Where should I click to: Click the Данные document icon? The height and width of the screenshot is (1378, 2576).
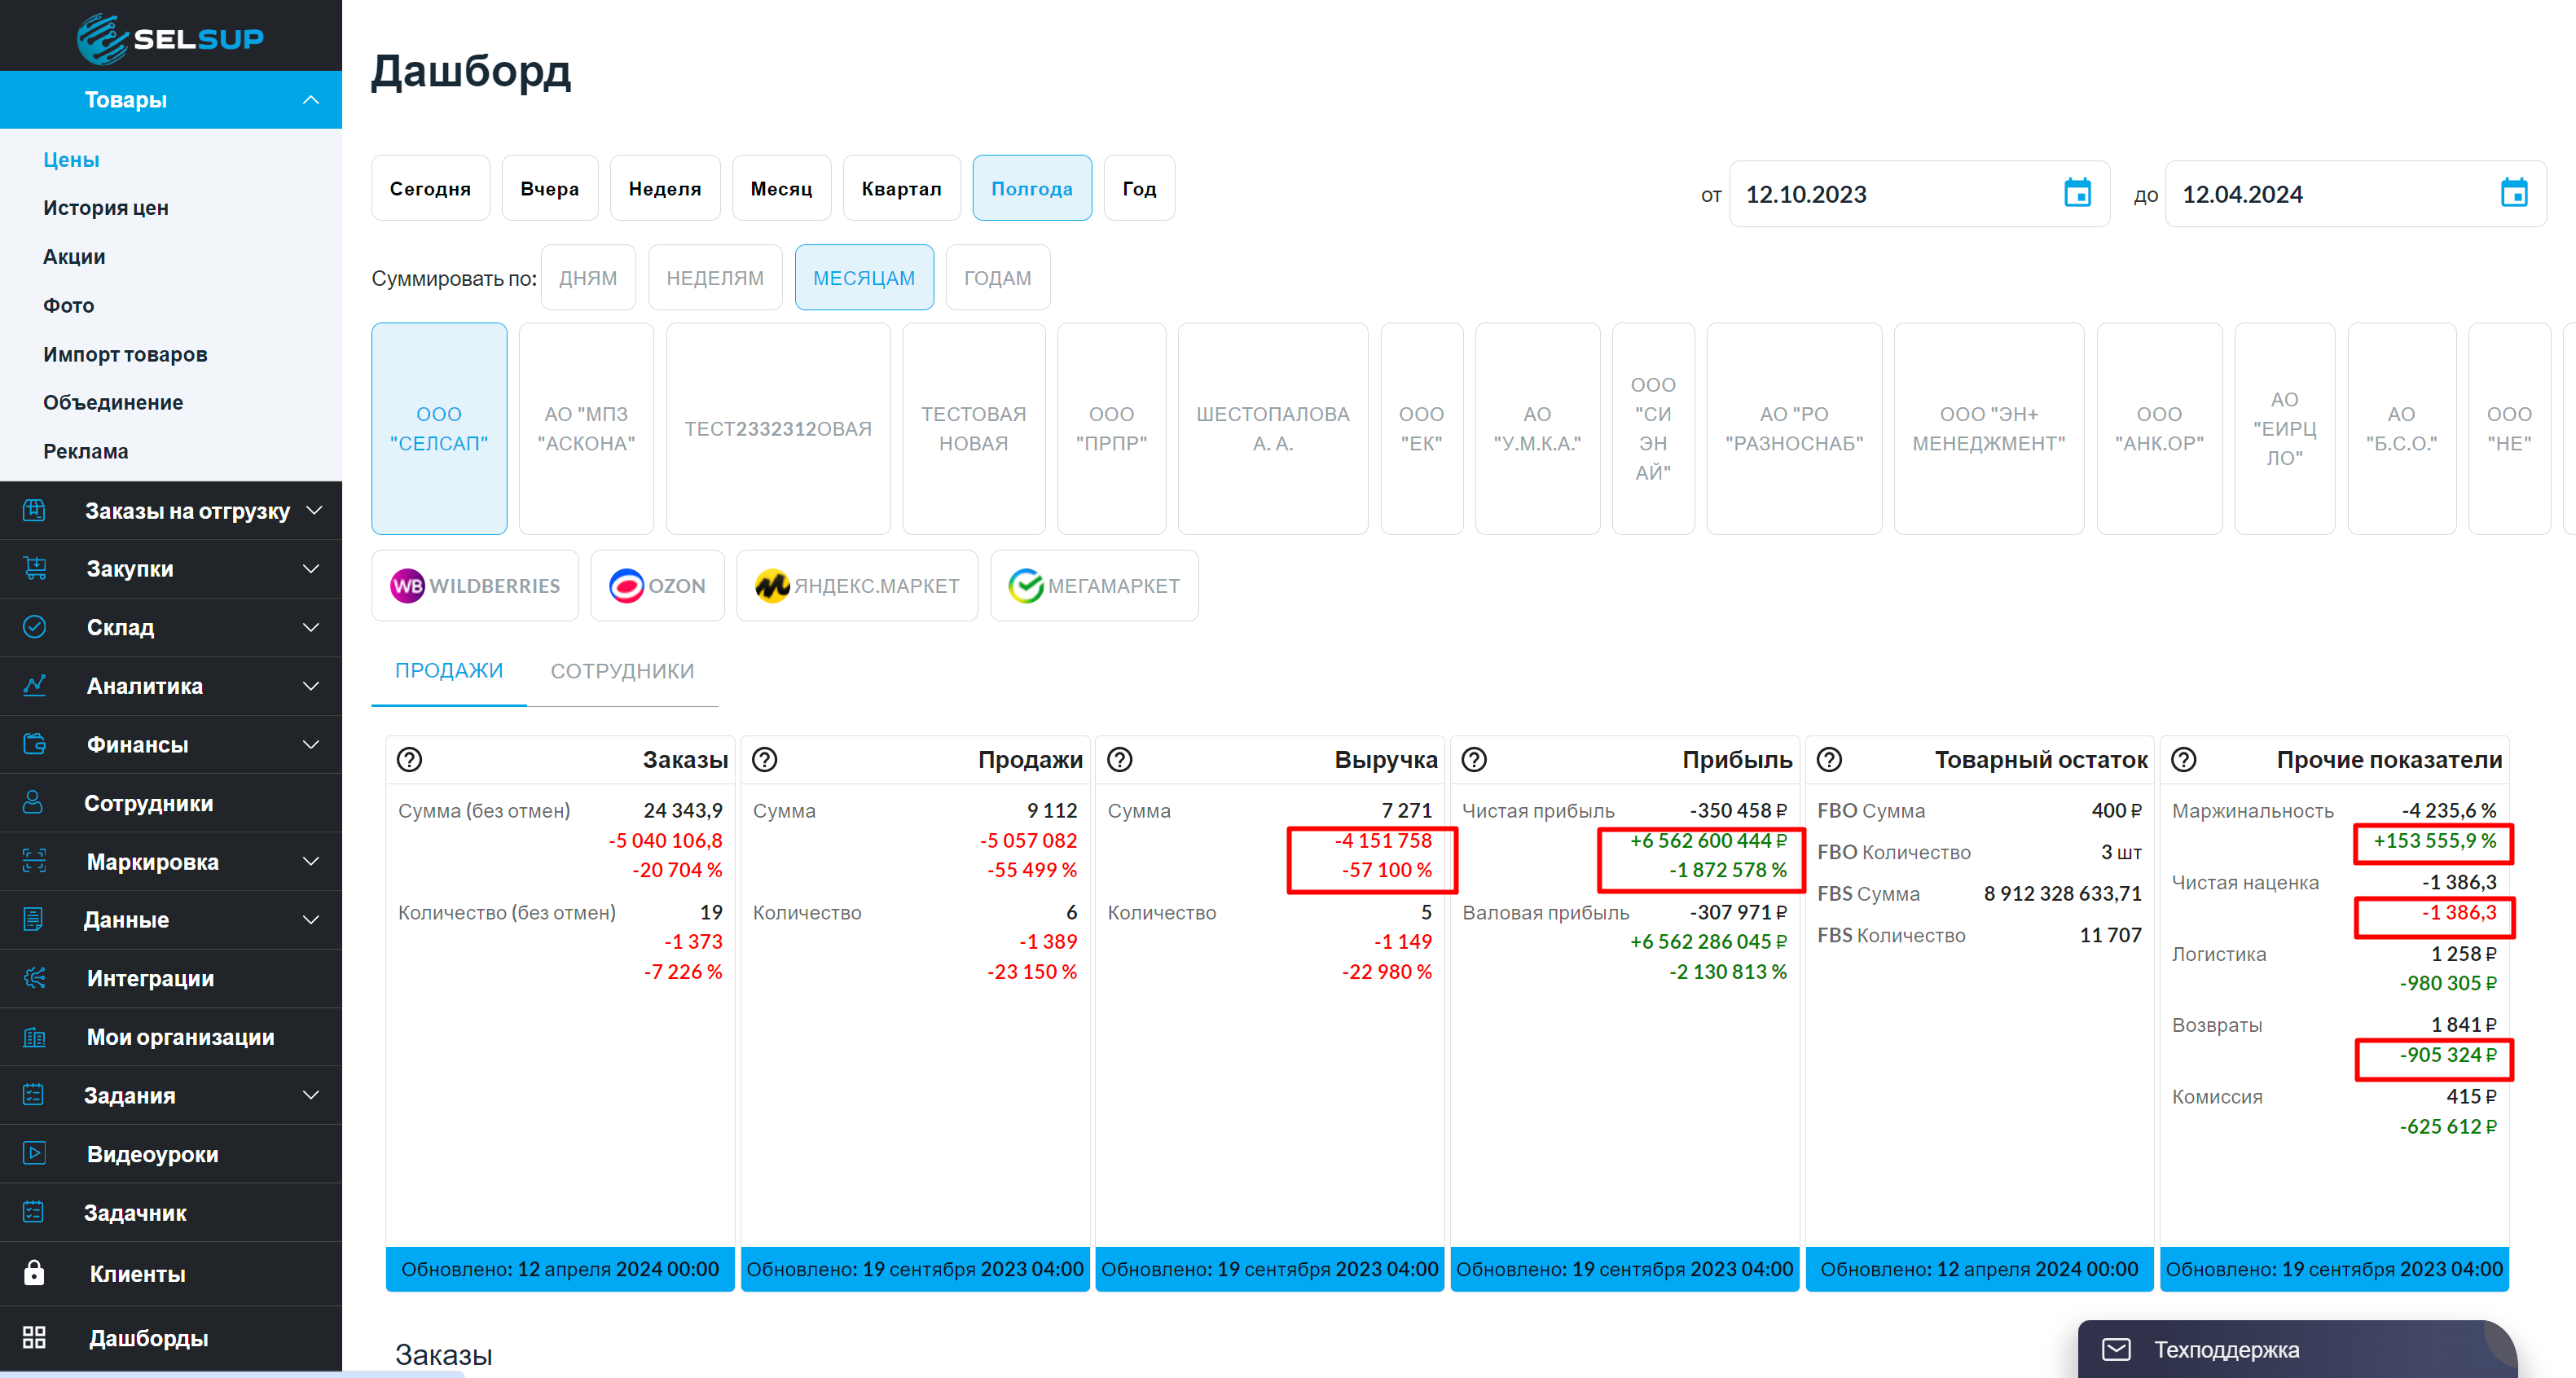tap(33, 919)
